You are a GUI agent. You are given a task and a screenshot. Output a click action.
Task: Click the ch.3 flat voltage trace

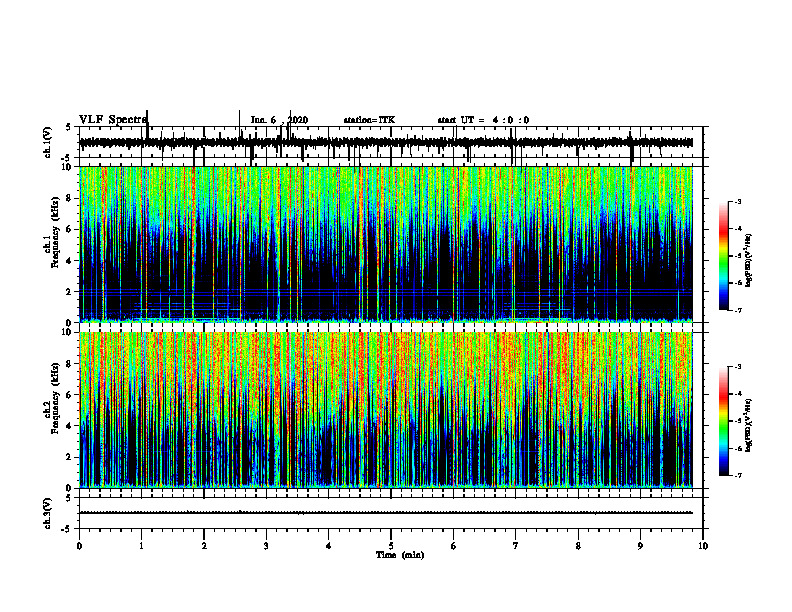tap(386, 513)
